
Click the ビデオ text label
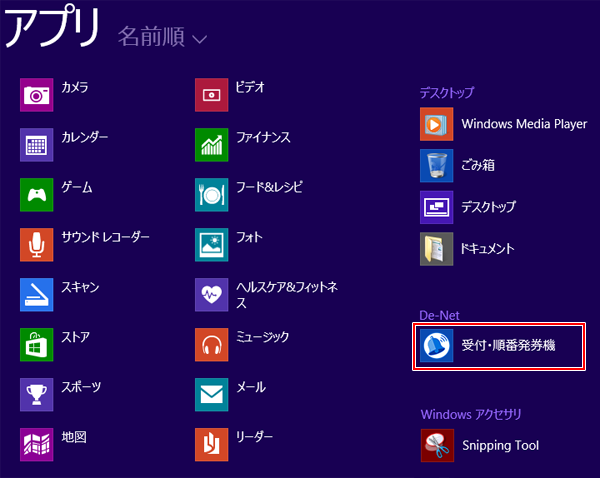(250, 87)
